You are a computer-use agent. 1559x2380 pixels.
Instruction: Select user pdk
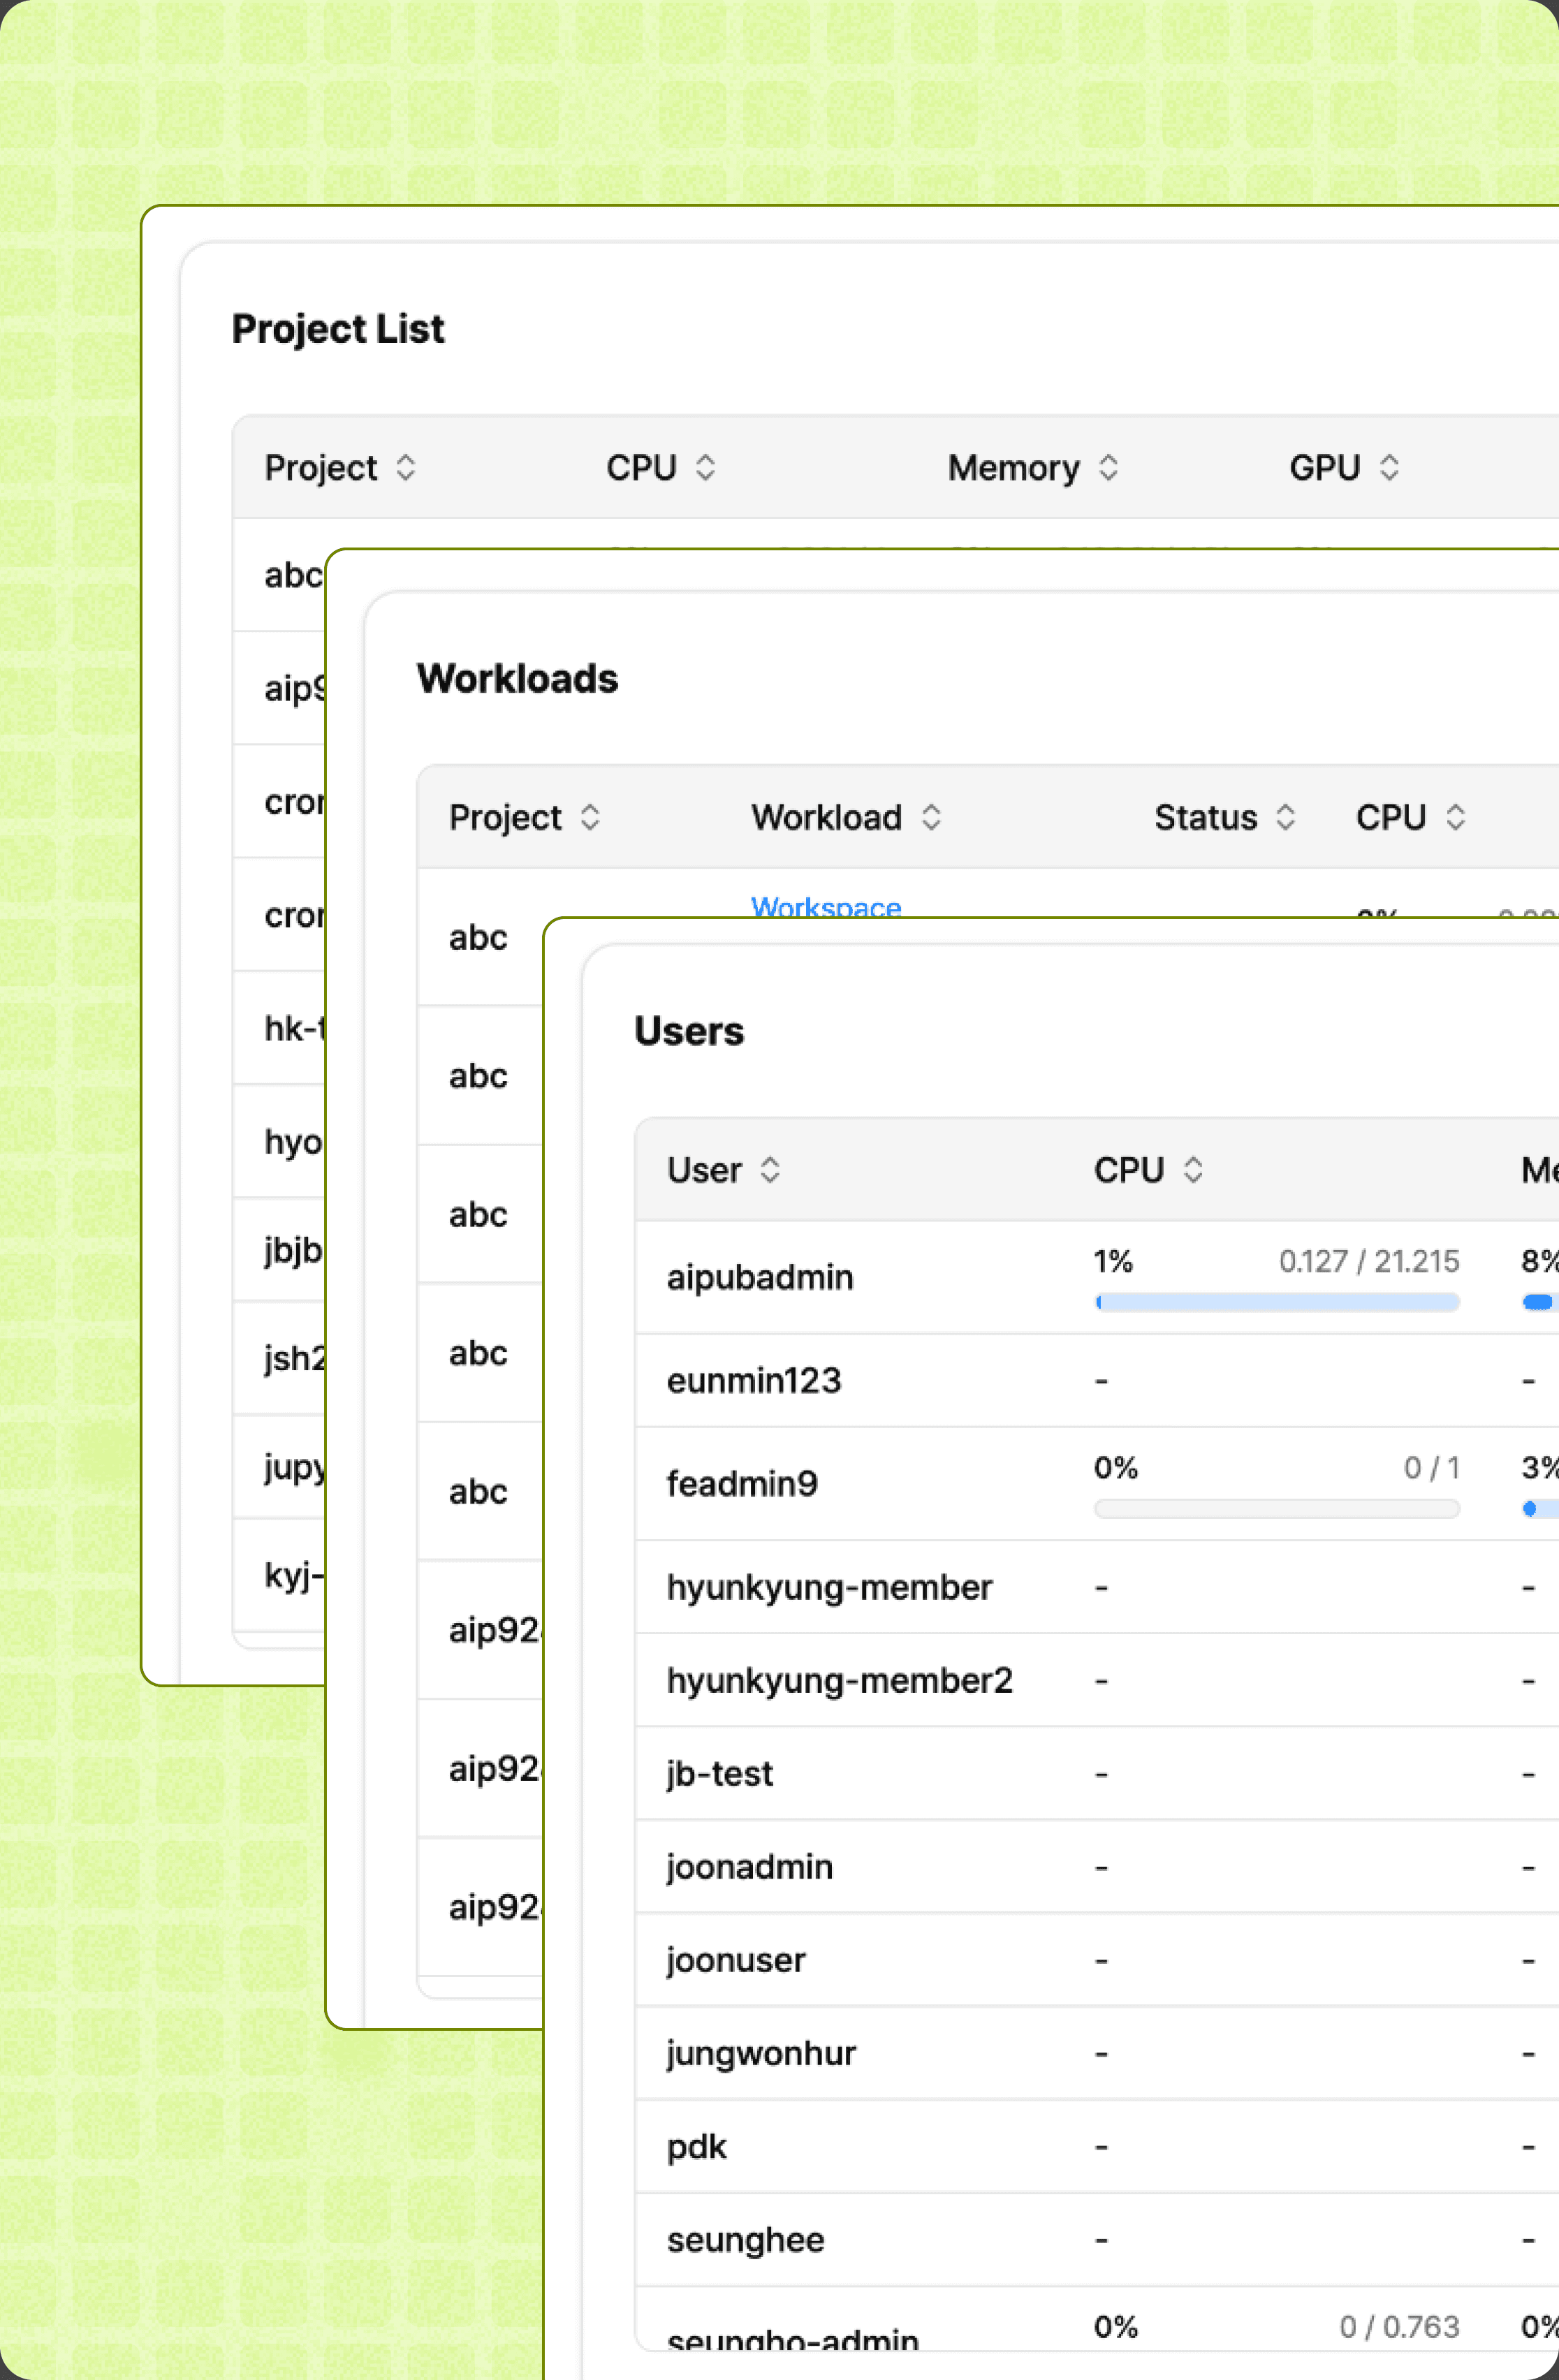pyautogui.click(x=697, y=2146)
